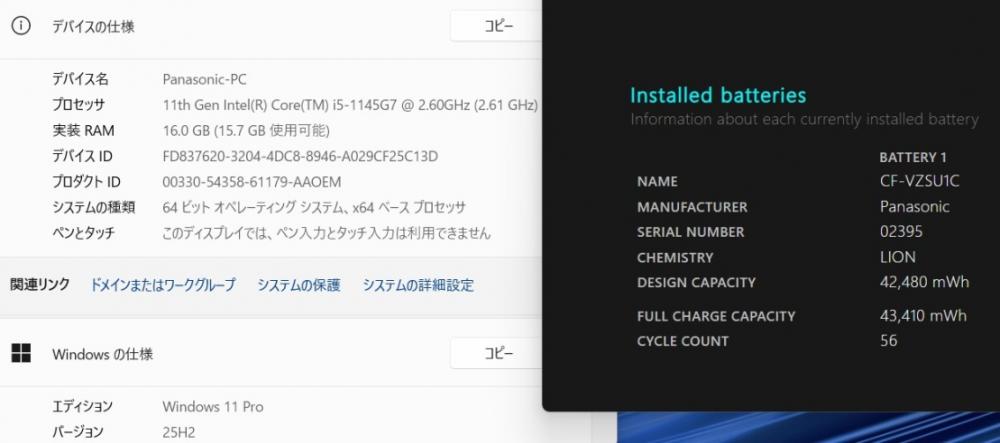Click the Windows logo icon beside Windows の仕様

click(x=21, y=354)
